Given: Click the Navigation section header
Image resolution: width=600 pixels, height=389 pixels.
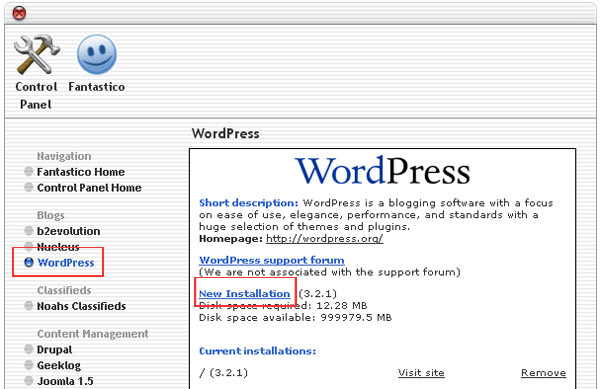Looking at the screenshot, I should click(64, 156).
